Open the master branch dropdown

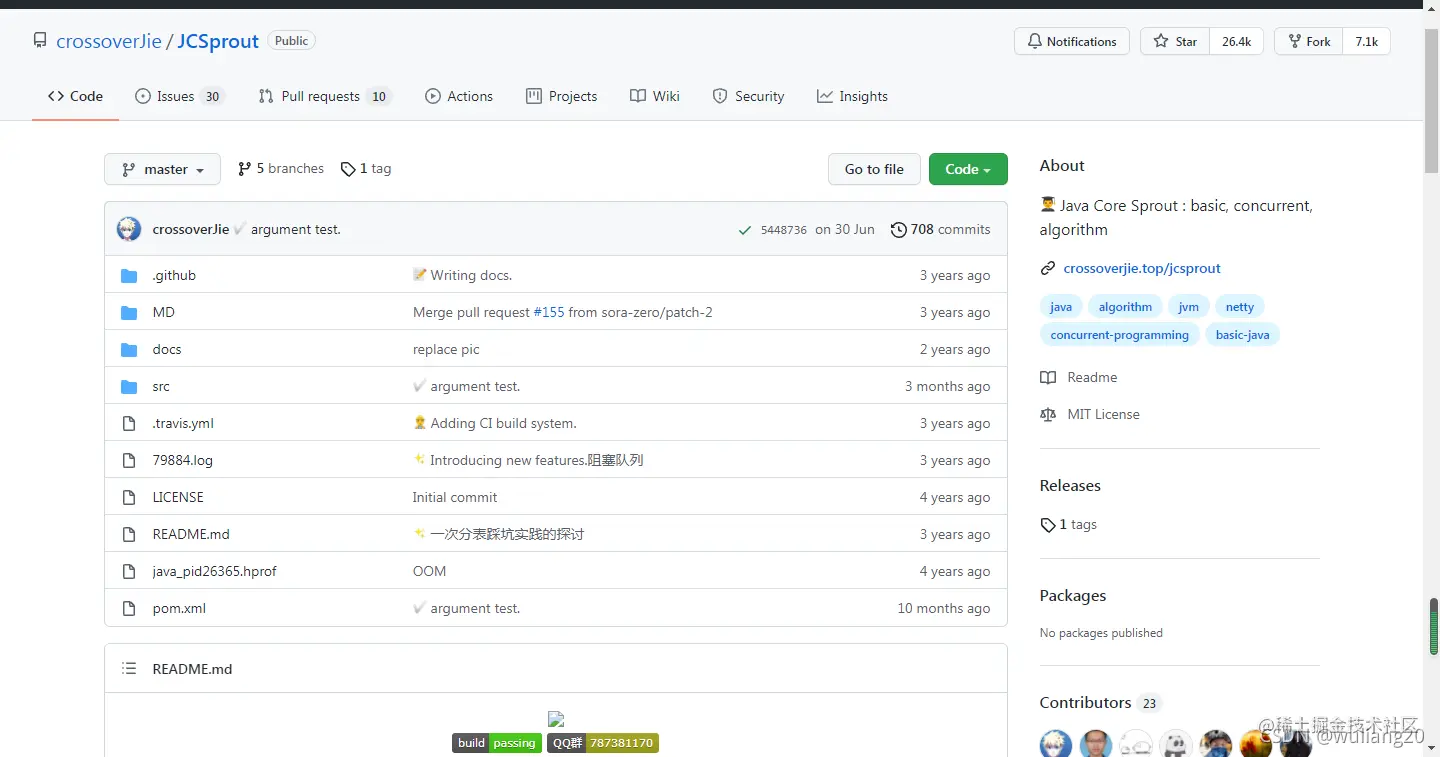point(162,169)
